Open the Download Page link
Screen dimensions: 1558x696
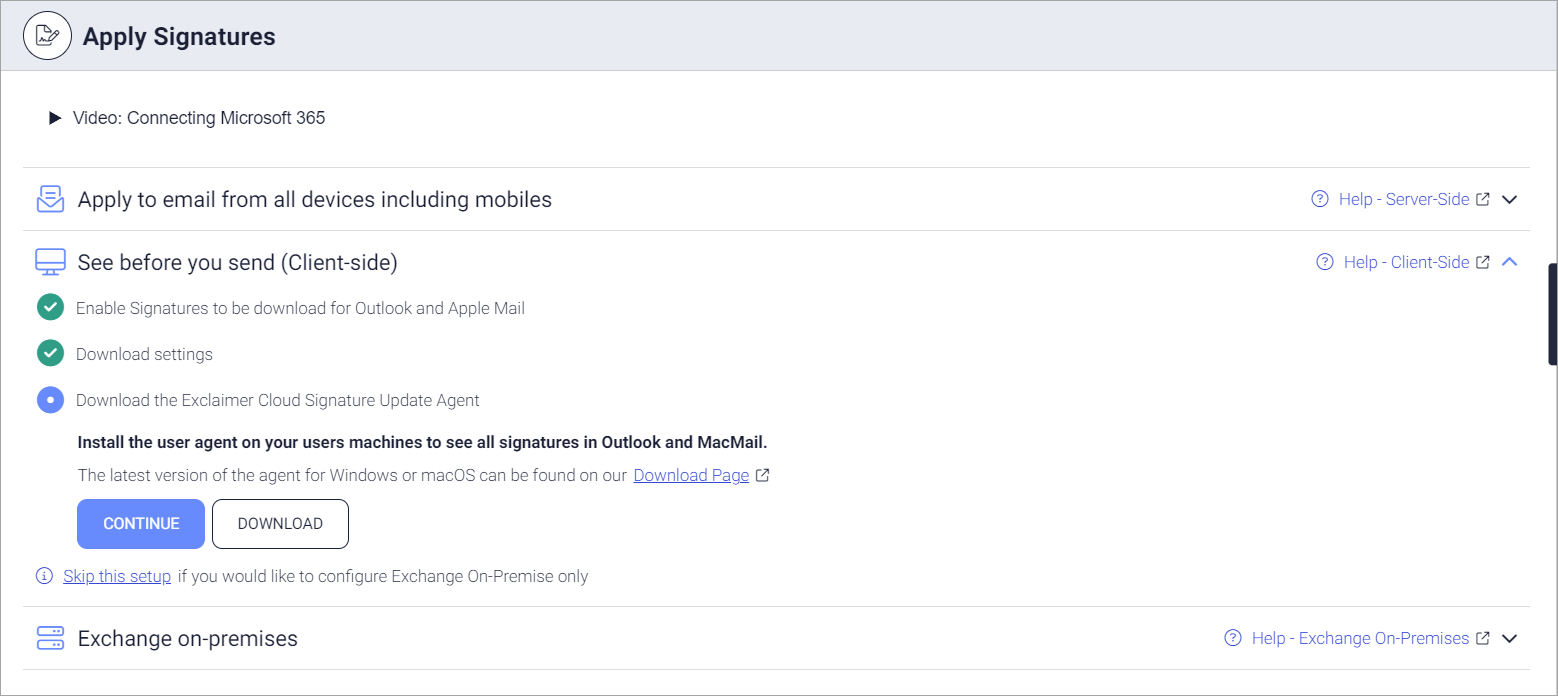tap(691, 475)
